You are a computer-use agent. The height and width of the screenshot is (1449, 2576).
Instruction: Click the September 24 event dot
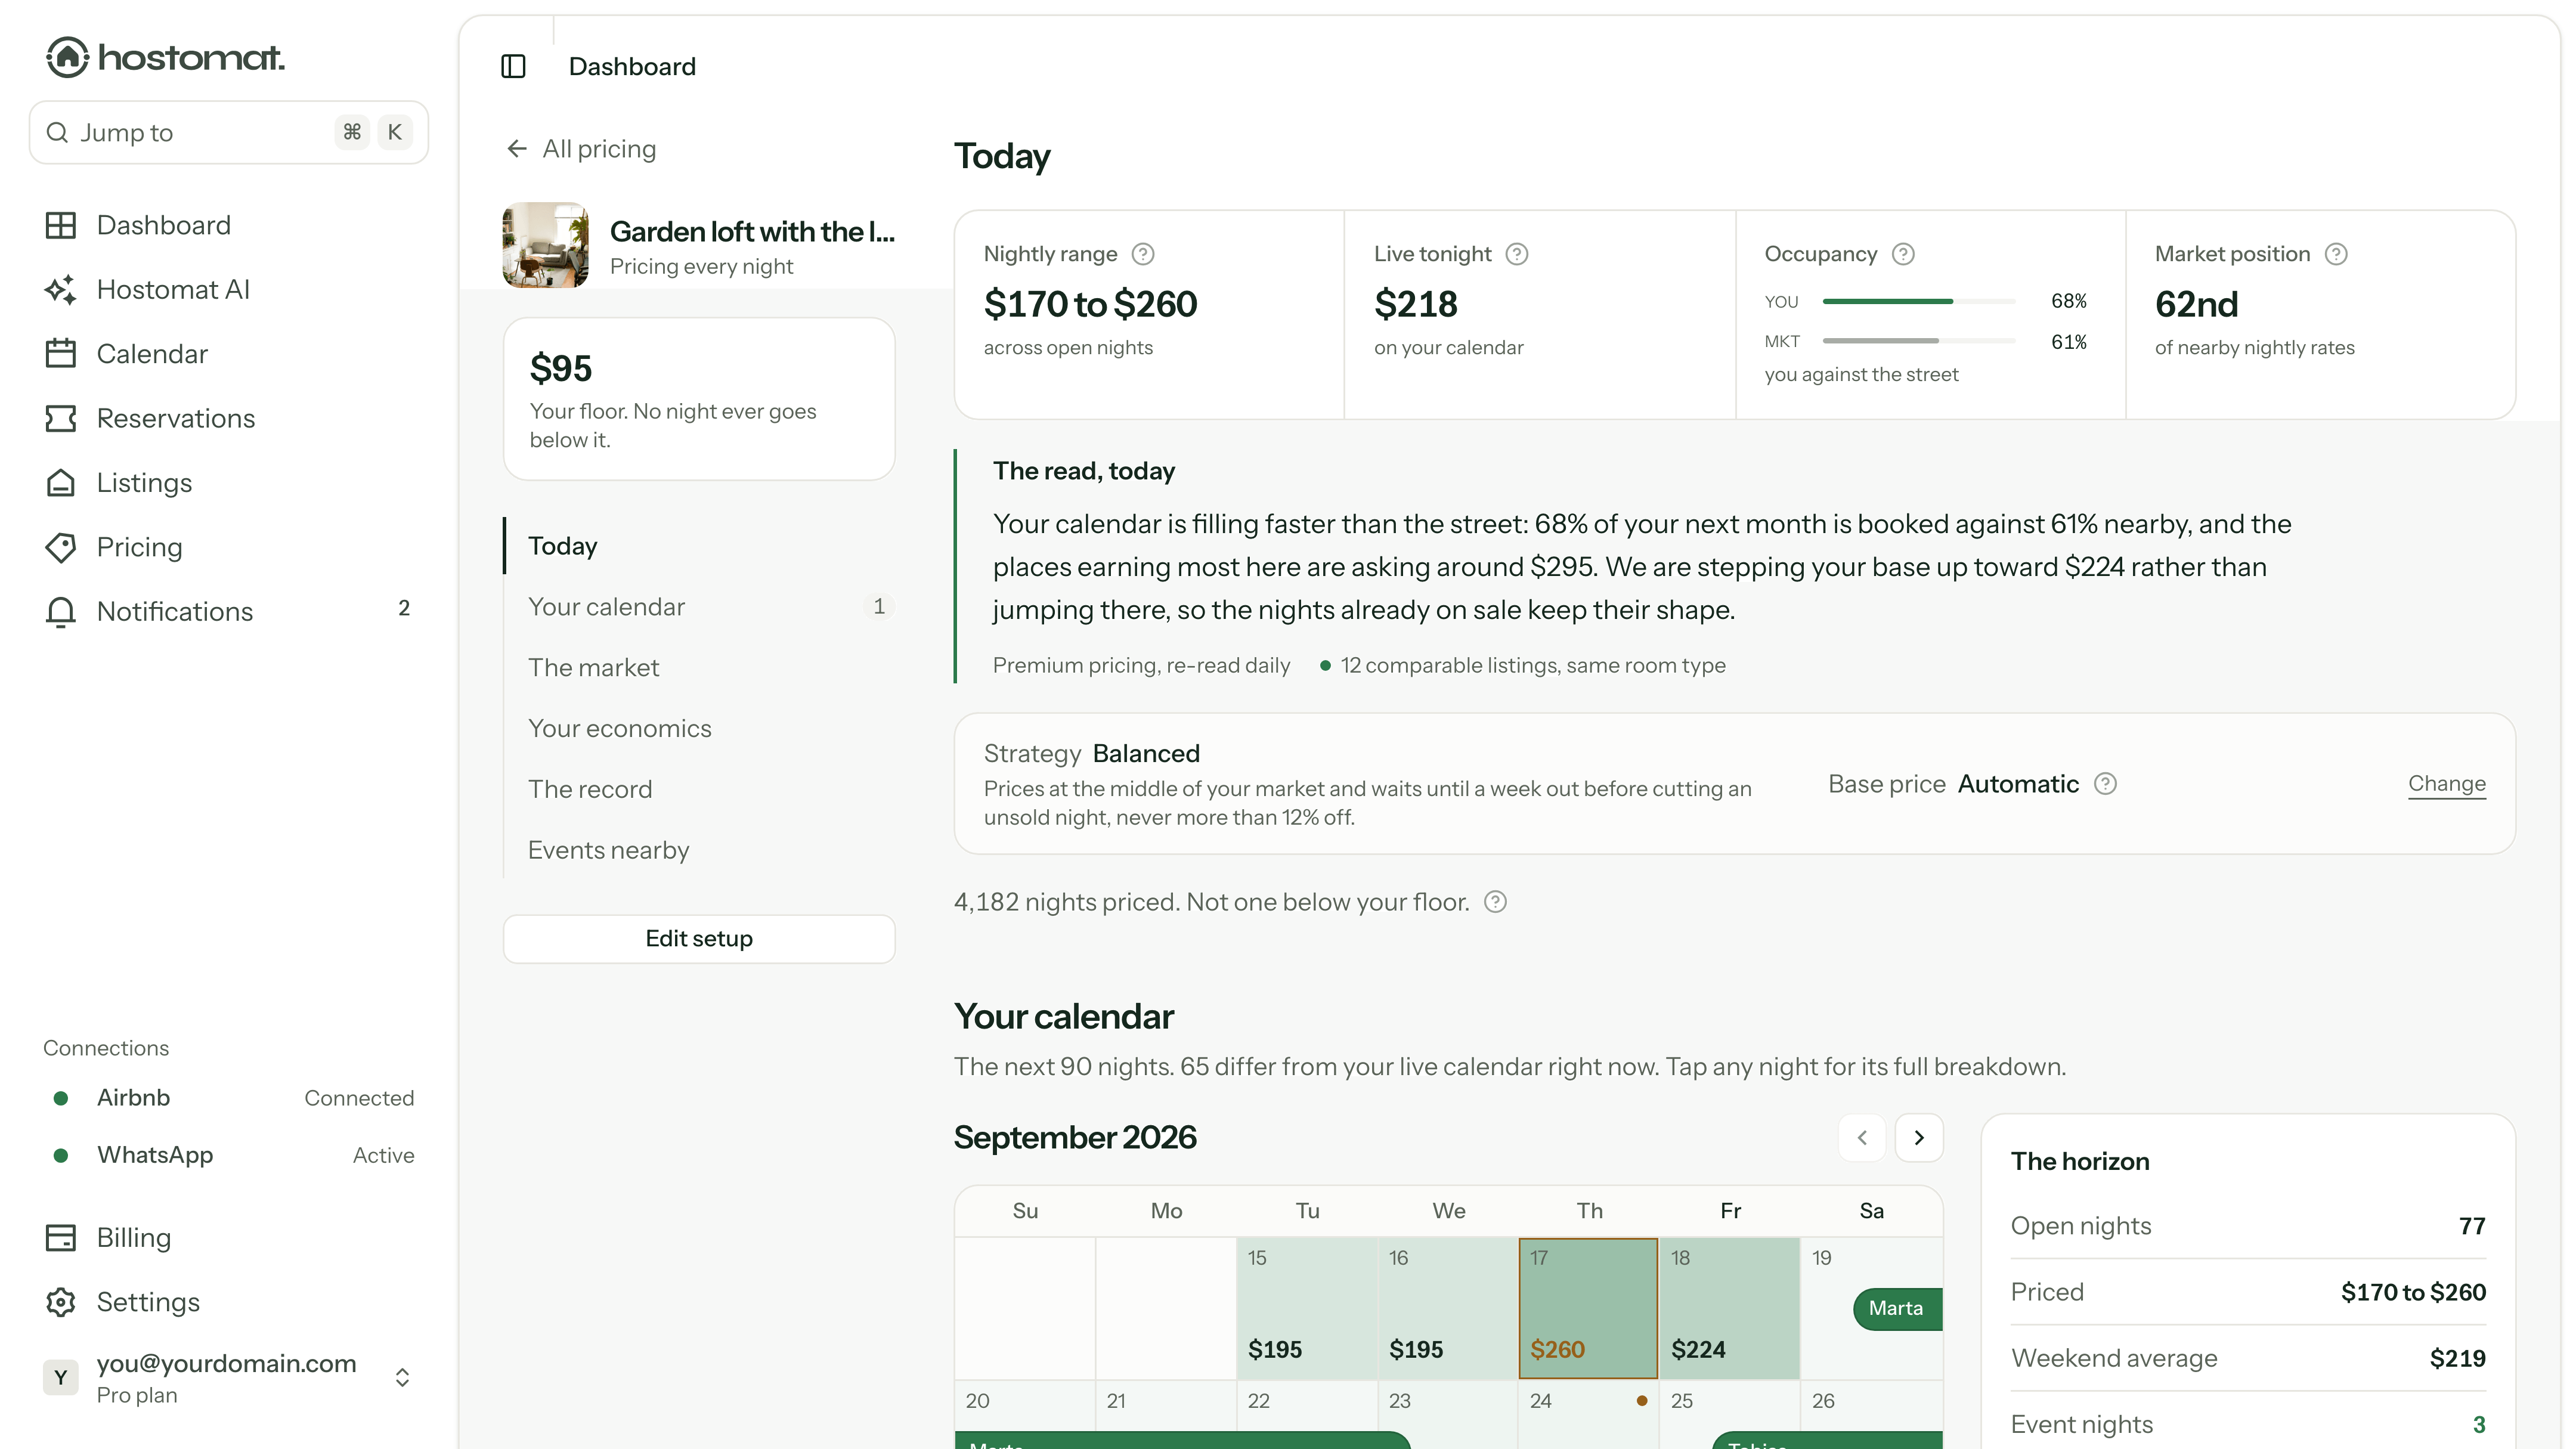1642,1401
